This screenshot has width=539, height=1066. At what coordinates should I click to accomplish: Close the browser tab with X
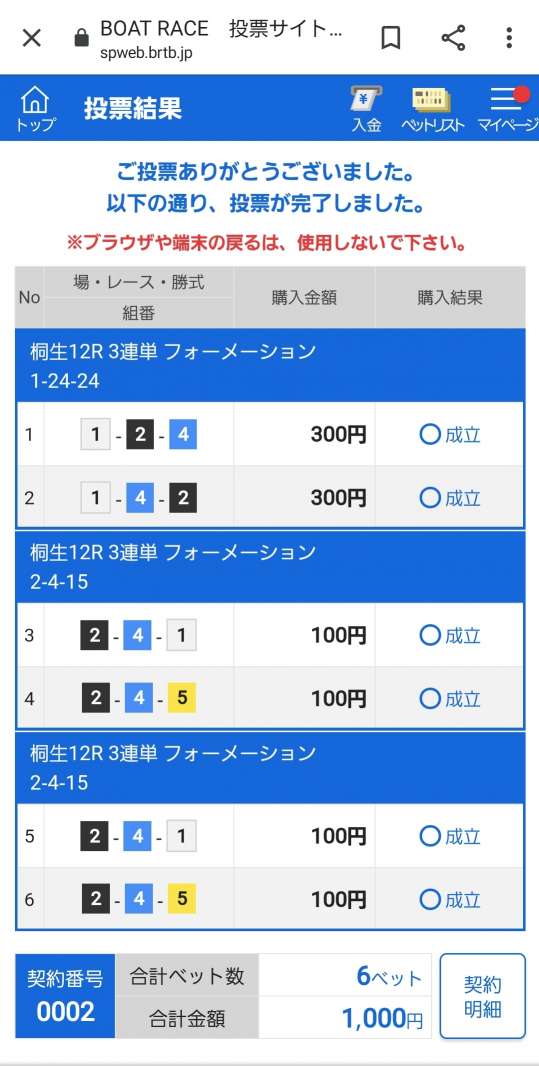32,38
